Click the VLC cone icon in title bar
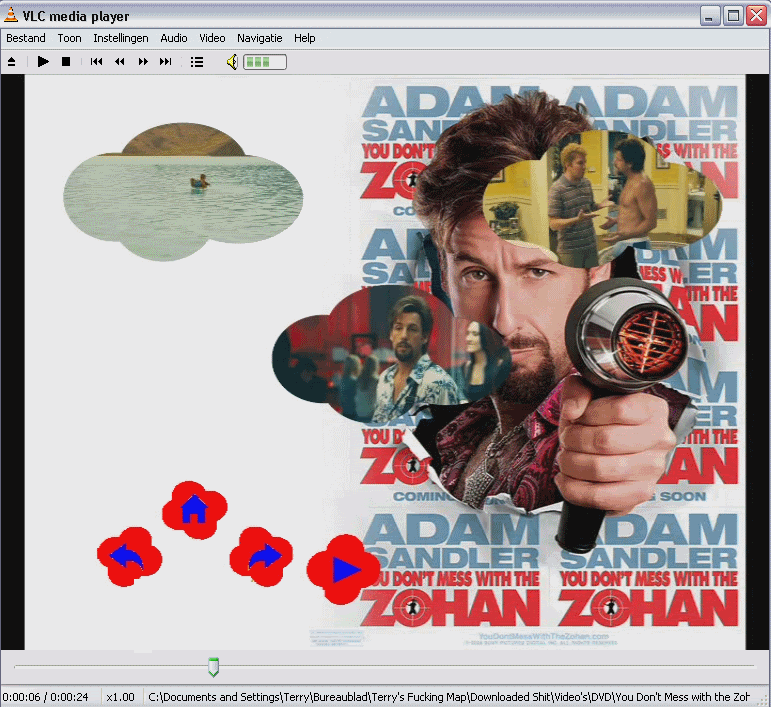The width and height of the screenshot is (771, 707). click(x=11, y=15)
